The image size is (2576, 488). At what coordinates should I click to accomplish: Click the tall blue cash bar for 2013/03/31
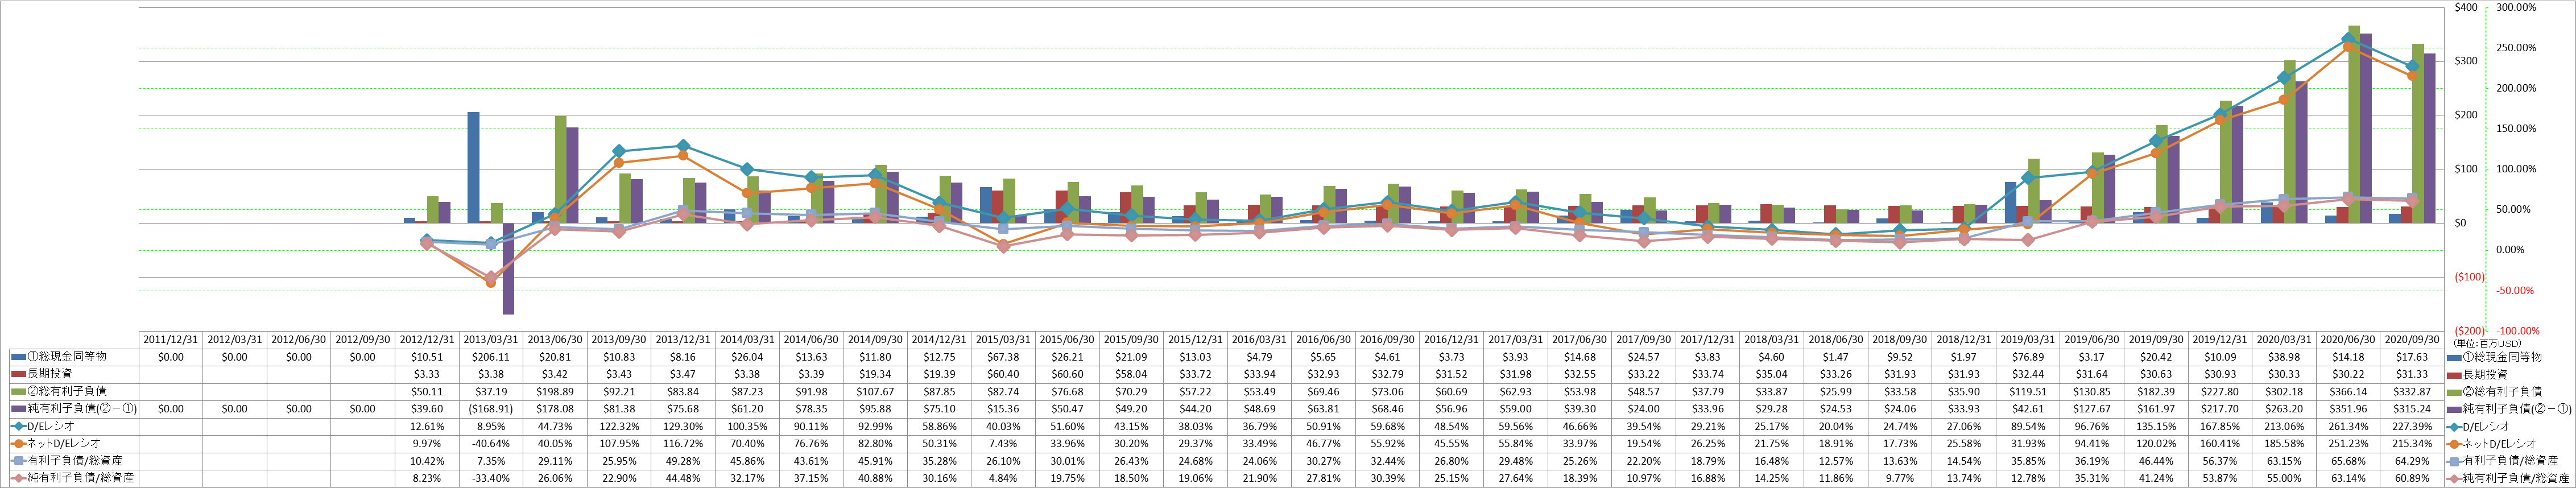click(x=473, y=167)
